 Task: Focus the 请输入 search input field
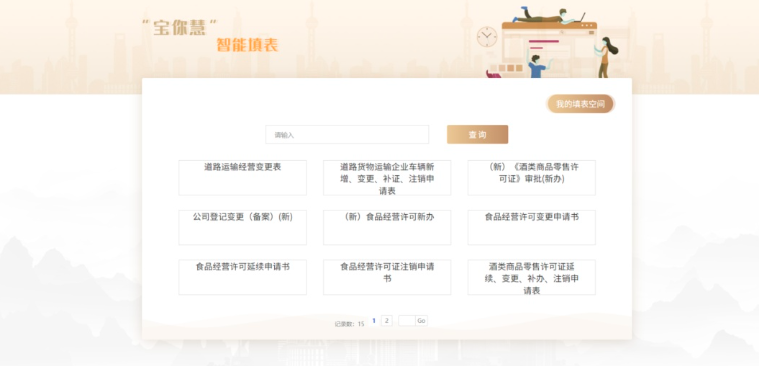click(347, 135)
